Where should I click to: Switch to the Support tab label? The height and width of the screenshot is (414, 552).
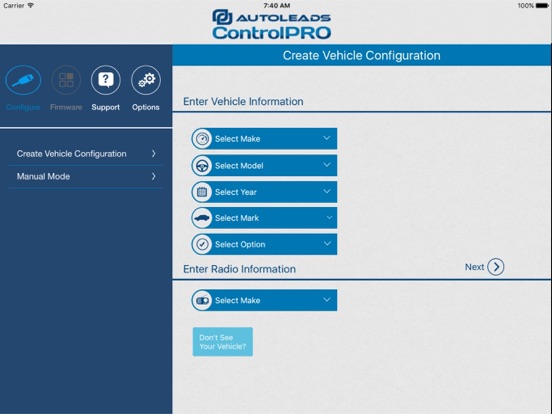(106, 107)
